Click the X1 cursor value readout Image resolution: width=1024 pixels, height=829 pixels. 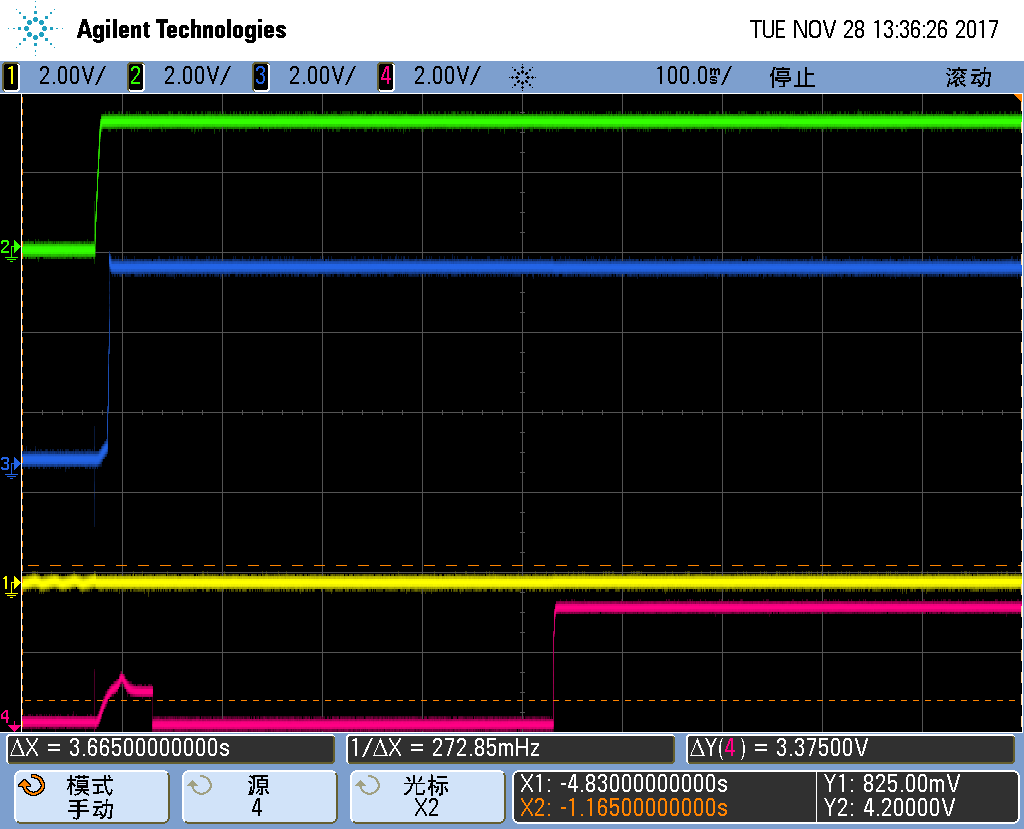(624, 783)
